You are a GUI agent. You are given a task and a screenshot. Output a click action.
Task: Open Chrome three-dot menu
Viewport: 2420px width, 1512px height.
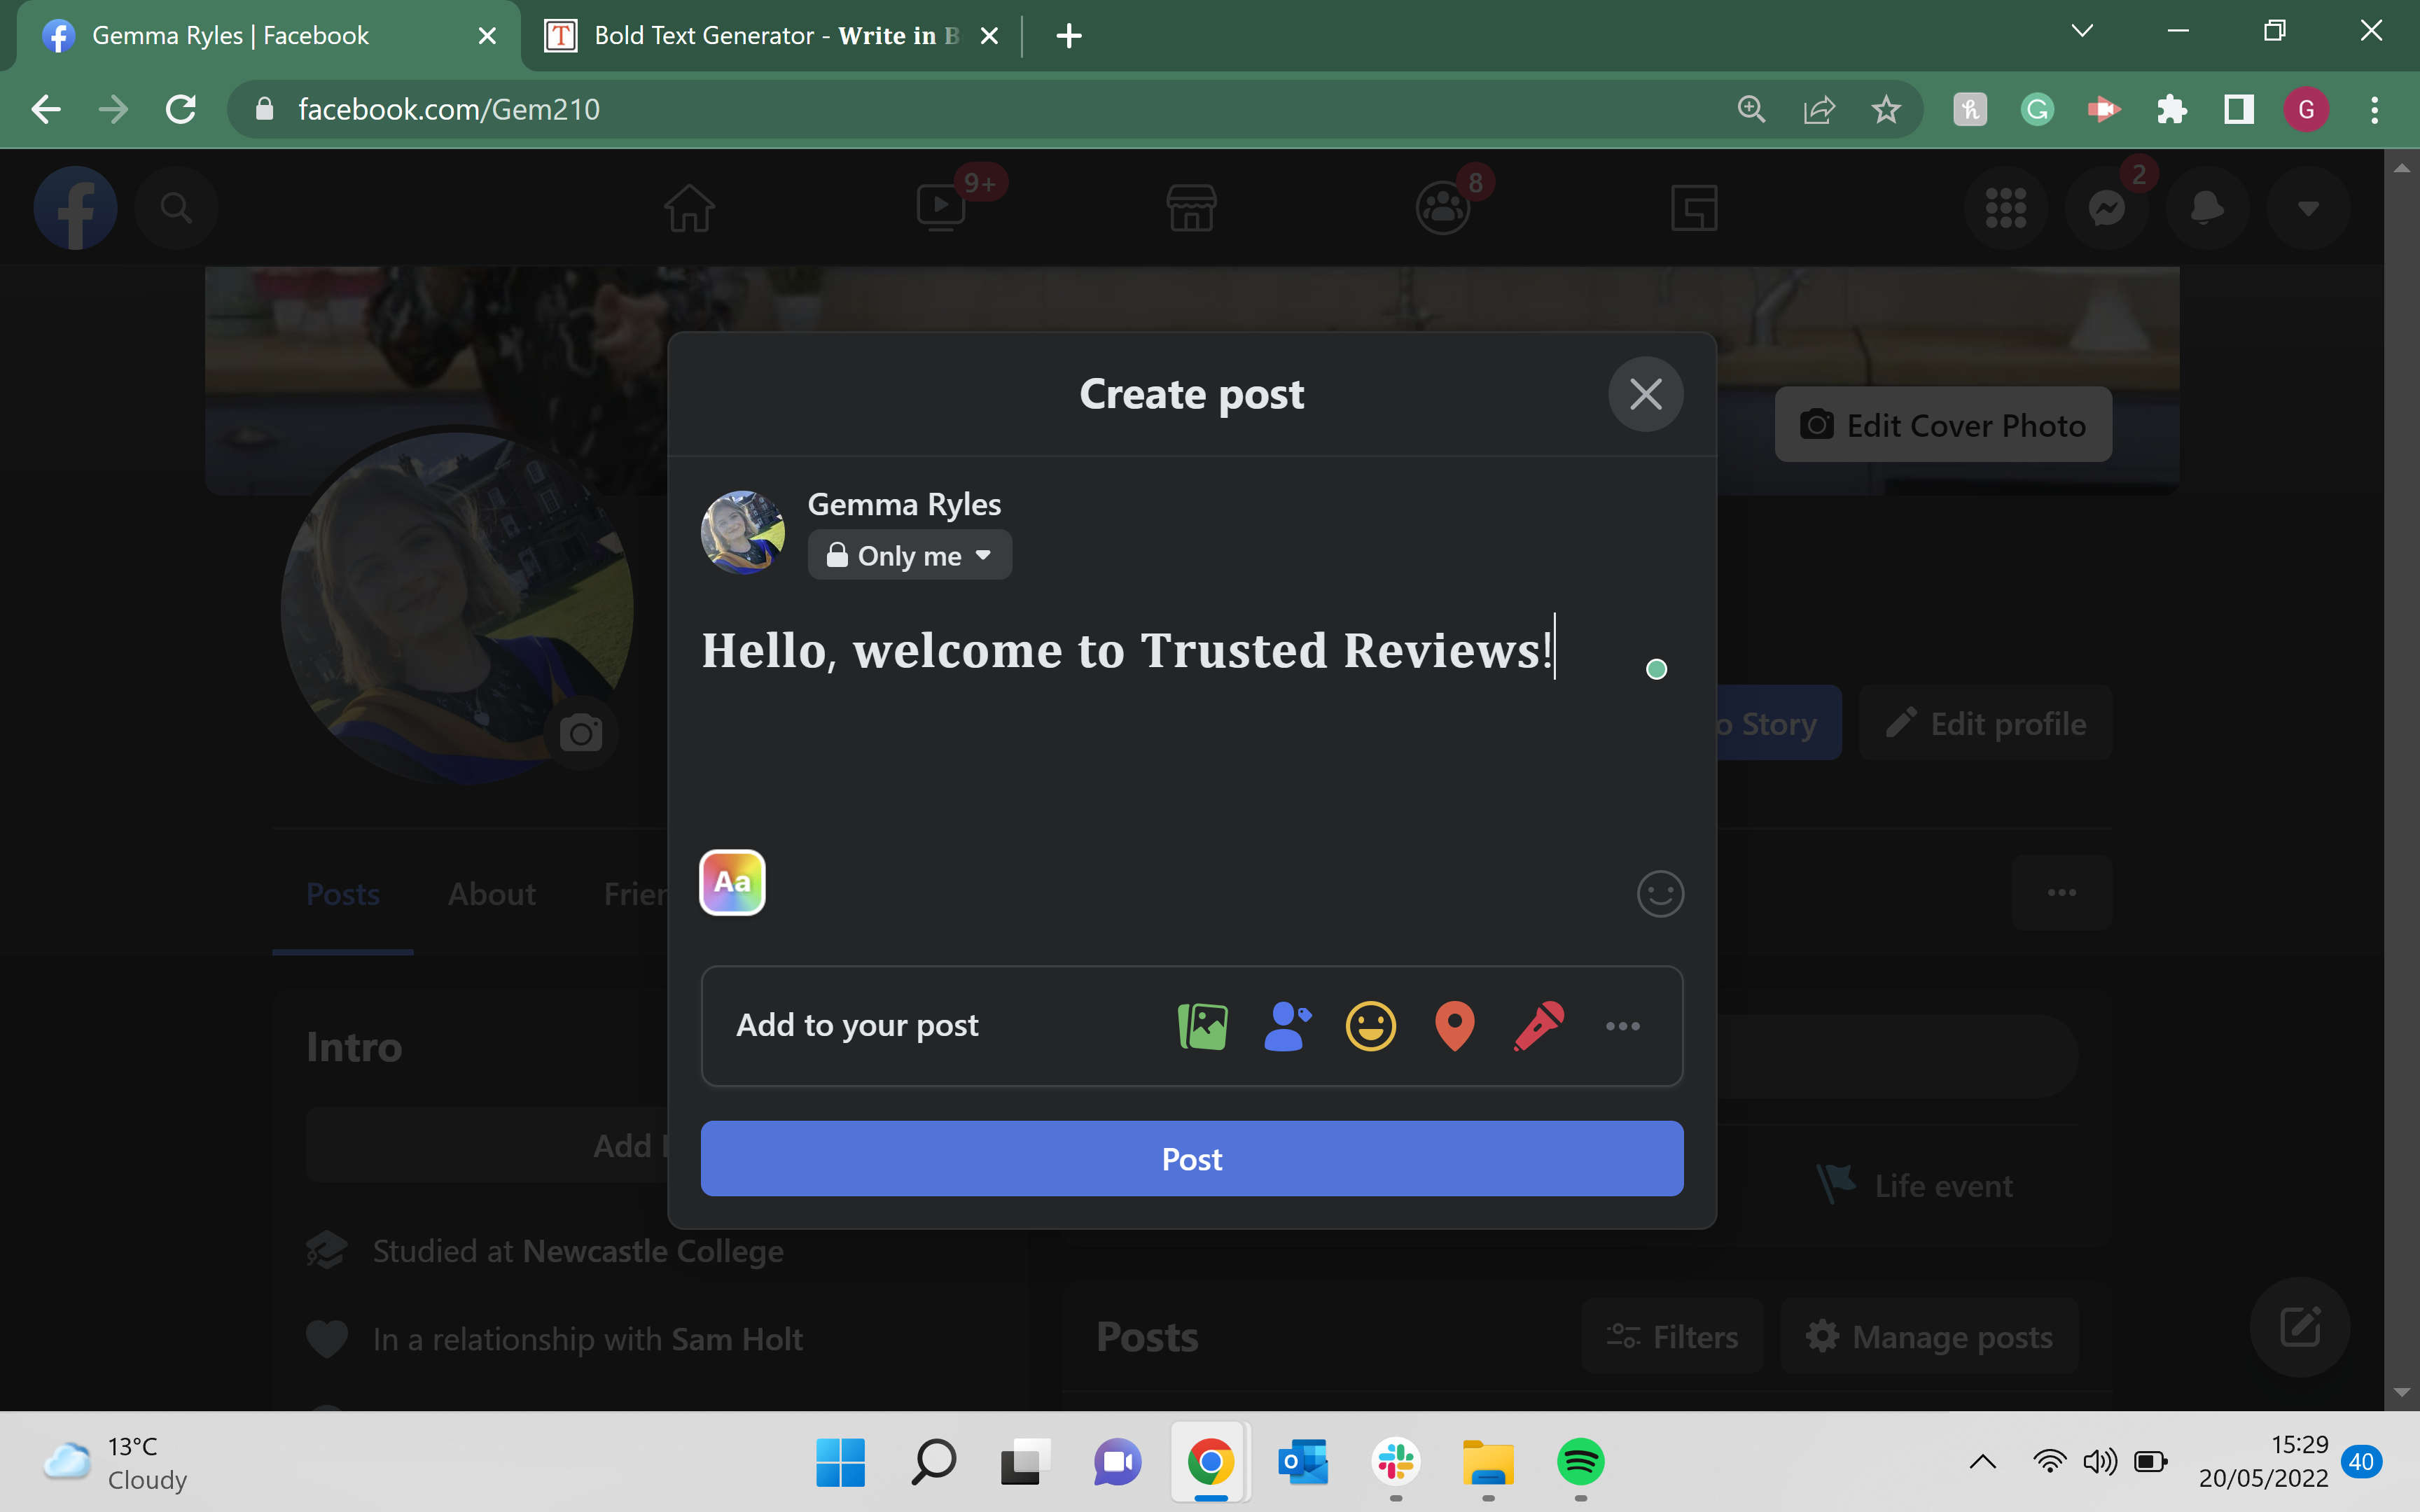click(x=2374, y=109)
